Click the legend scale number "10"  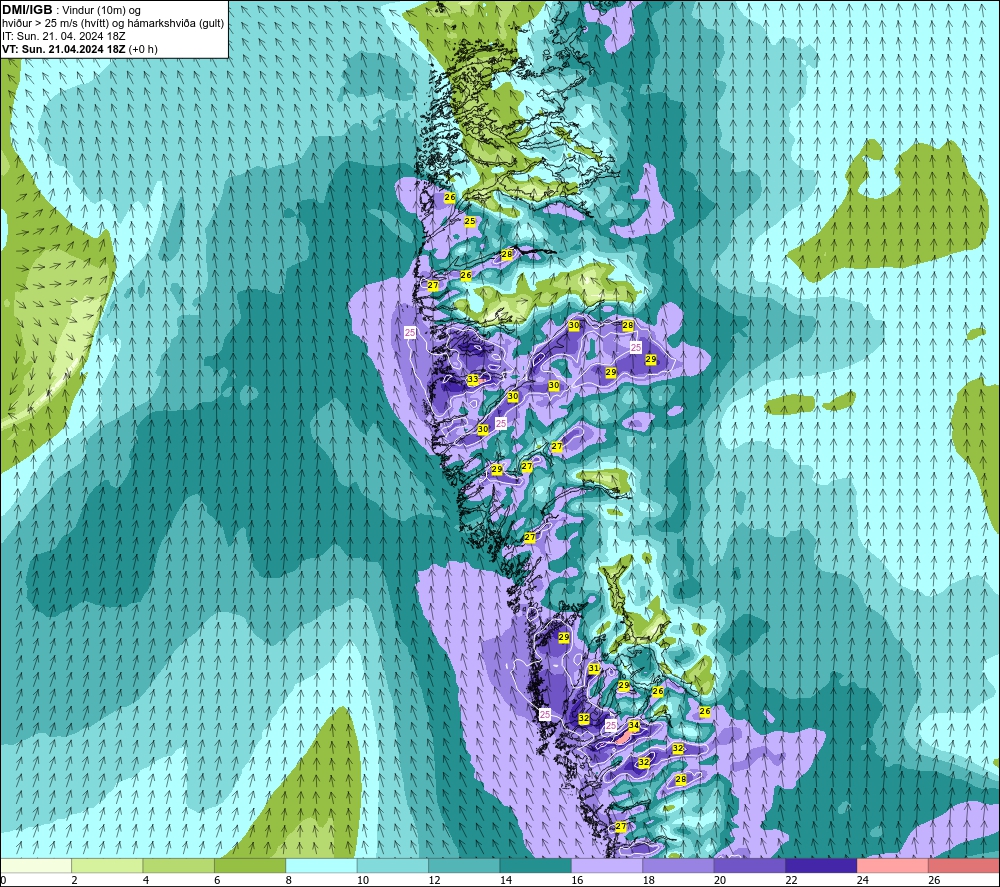[362, 880]
